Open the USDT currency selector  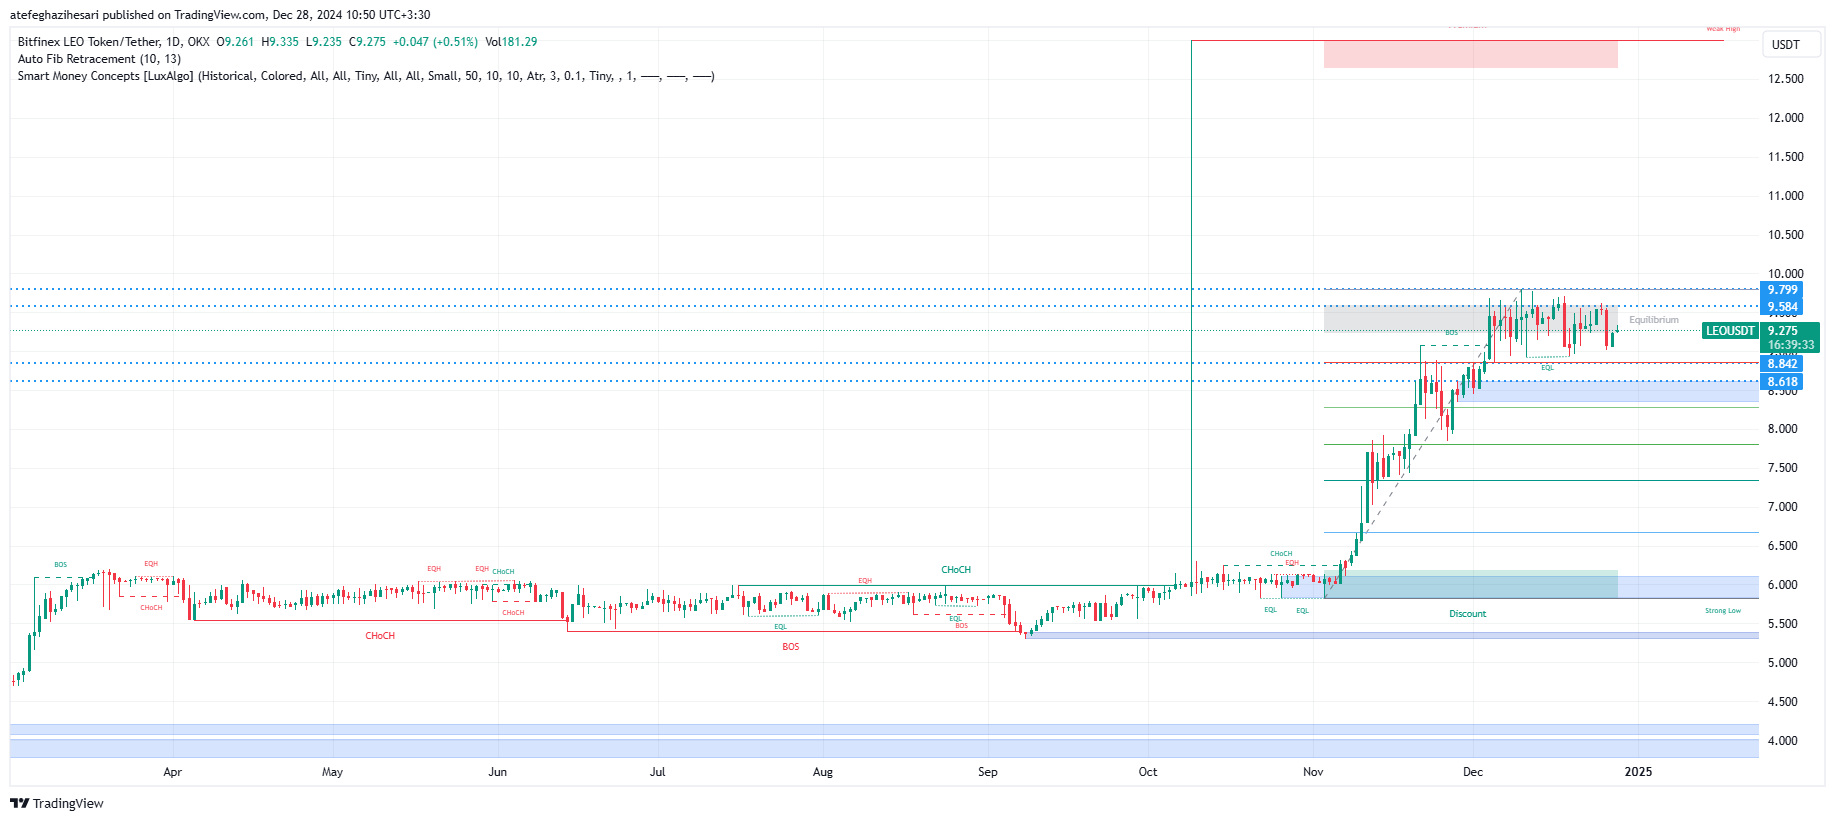(1791, 44)
